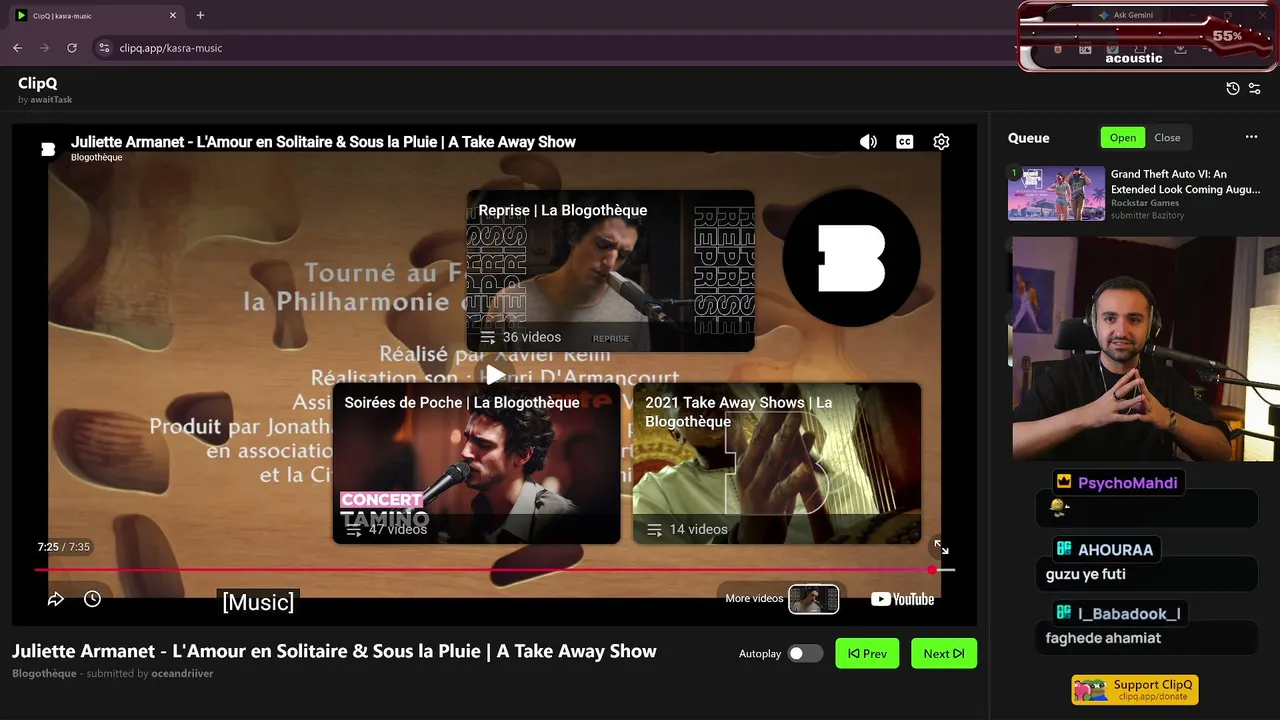
Task: Click the Rockstar Games channel name
Action: [1145, 203]
